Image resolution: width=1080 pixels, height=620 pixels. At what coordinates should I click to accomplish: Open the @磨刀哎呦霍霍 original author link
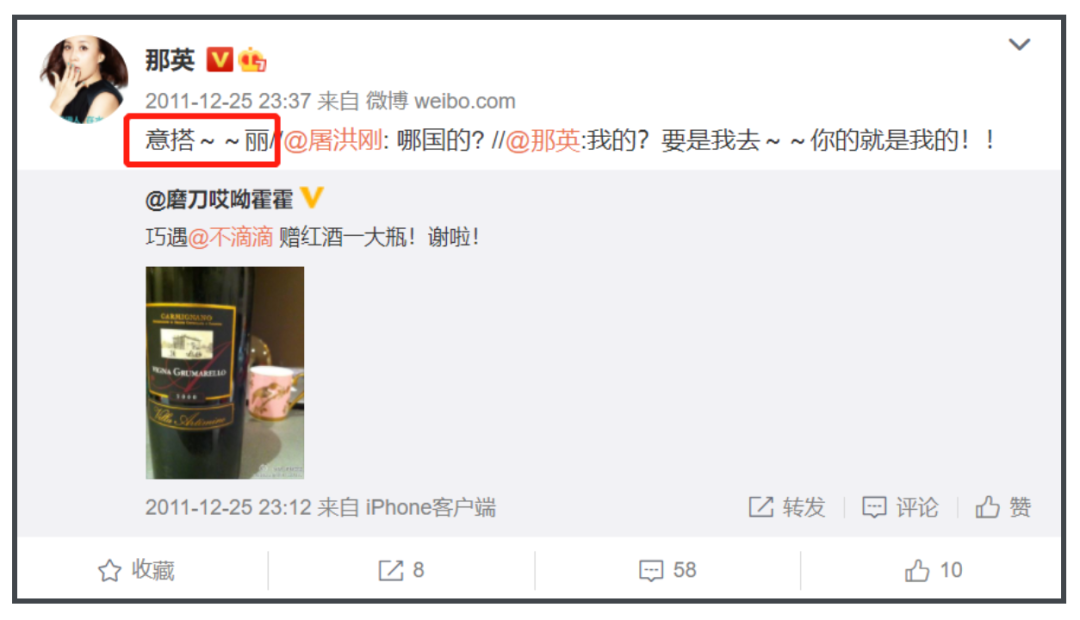coord(219,200)
